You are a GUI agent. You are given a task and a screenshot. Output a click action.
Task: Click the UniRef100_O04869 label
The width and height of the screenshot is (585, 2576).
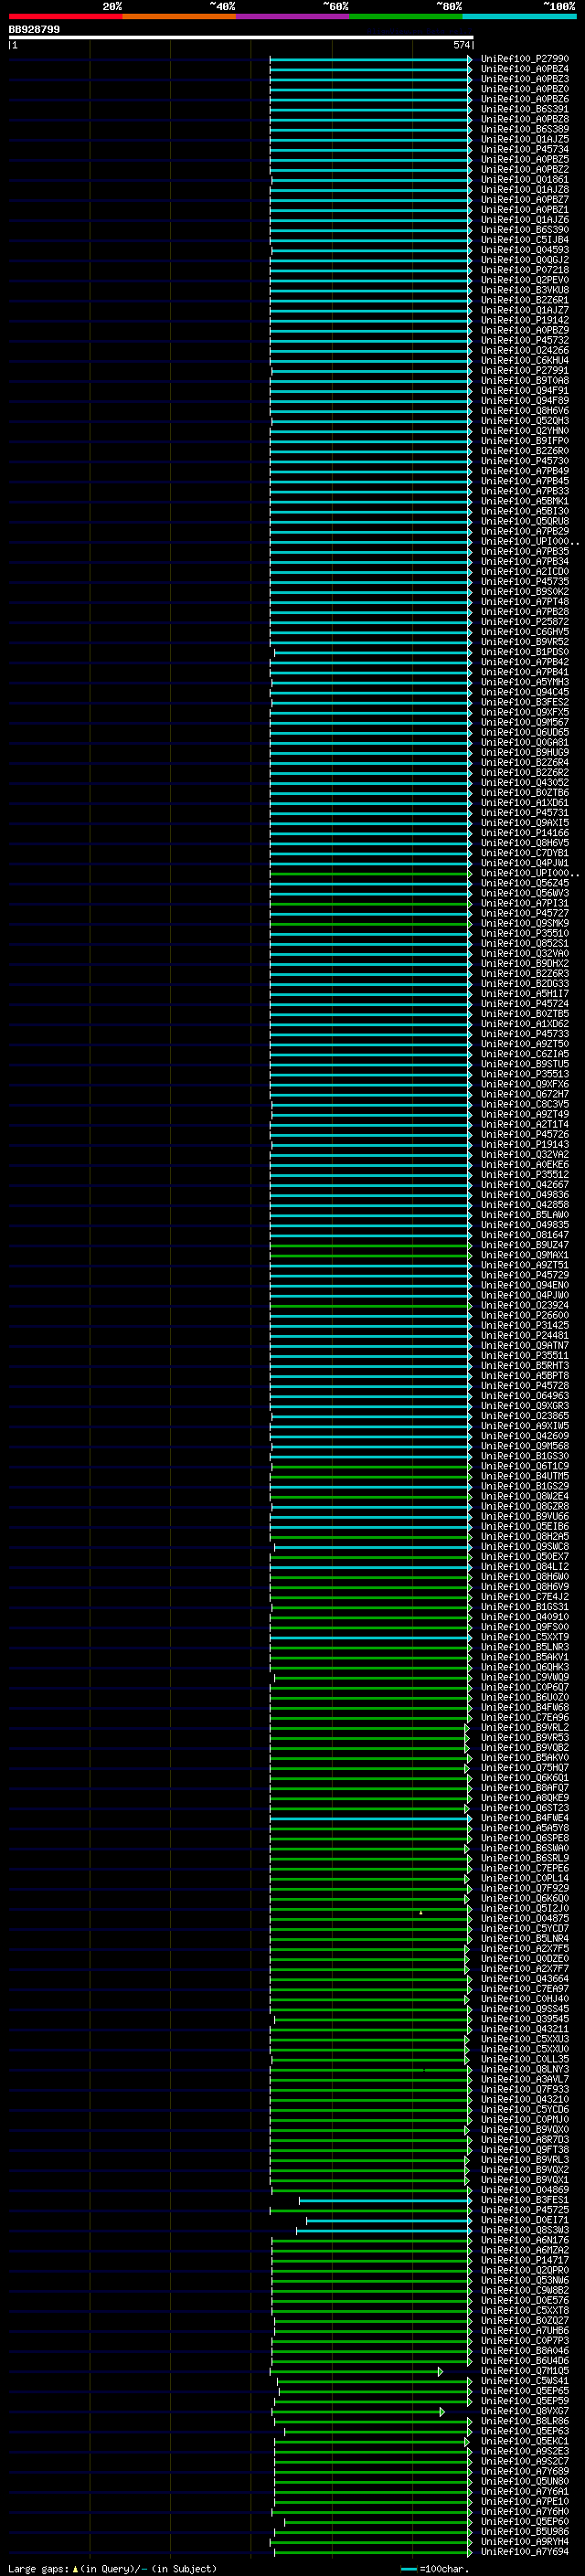click(525, 2189)
